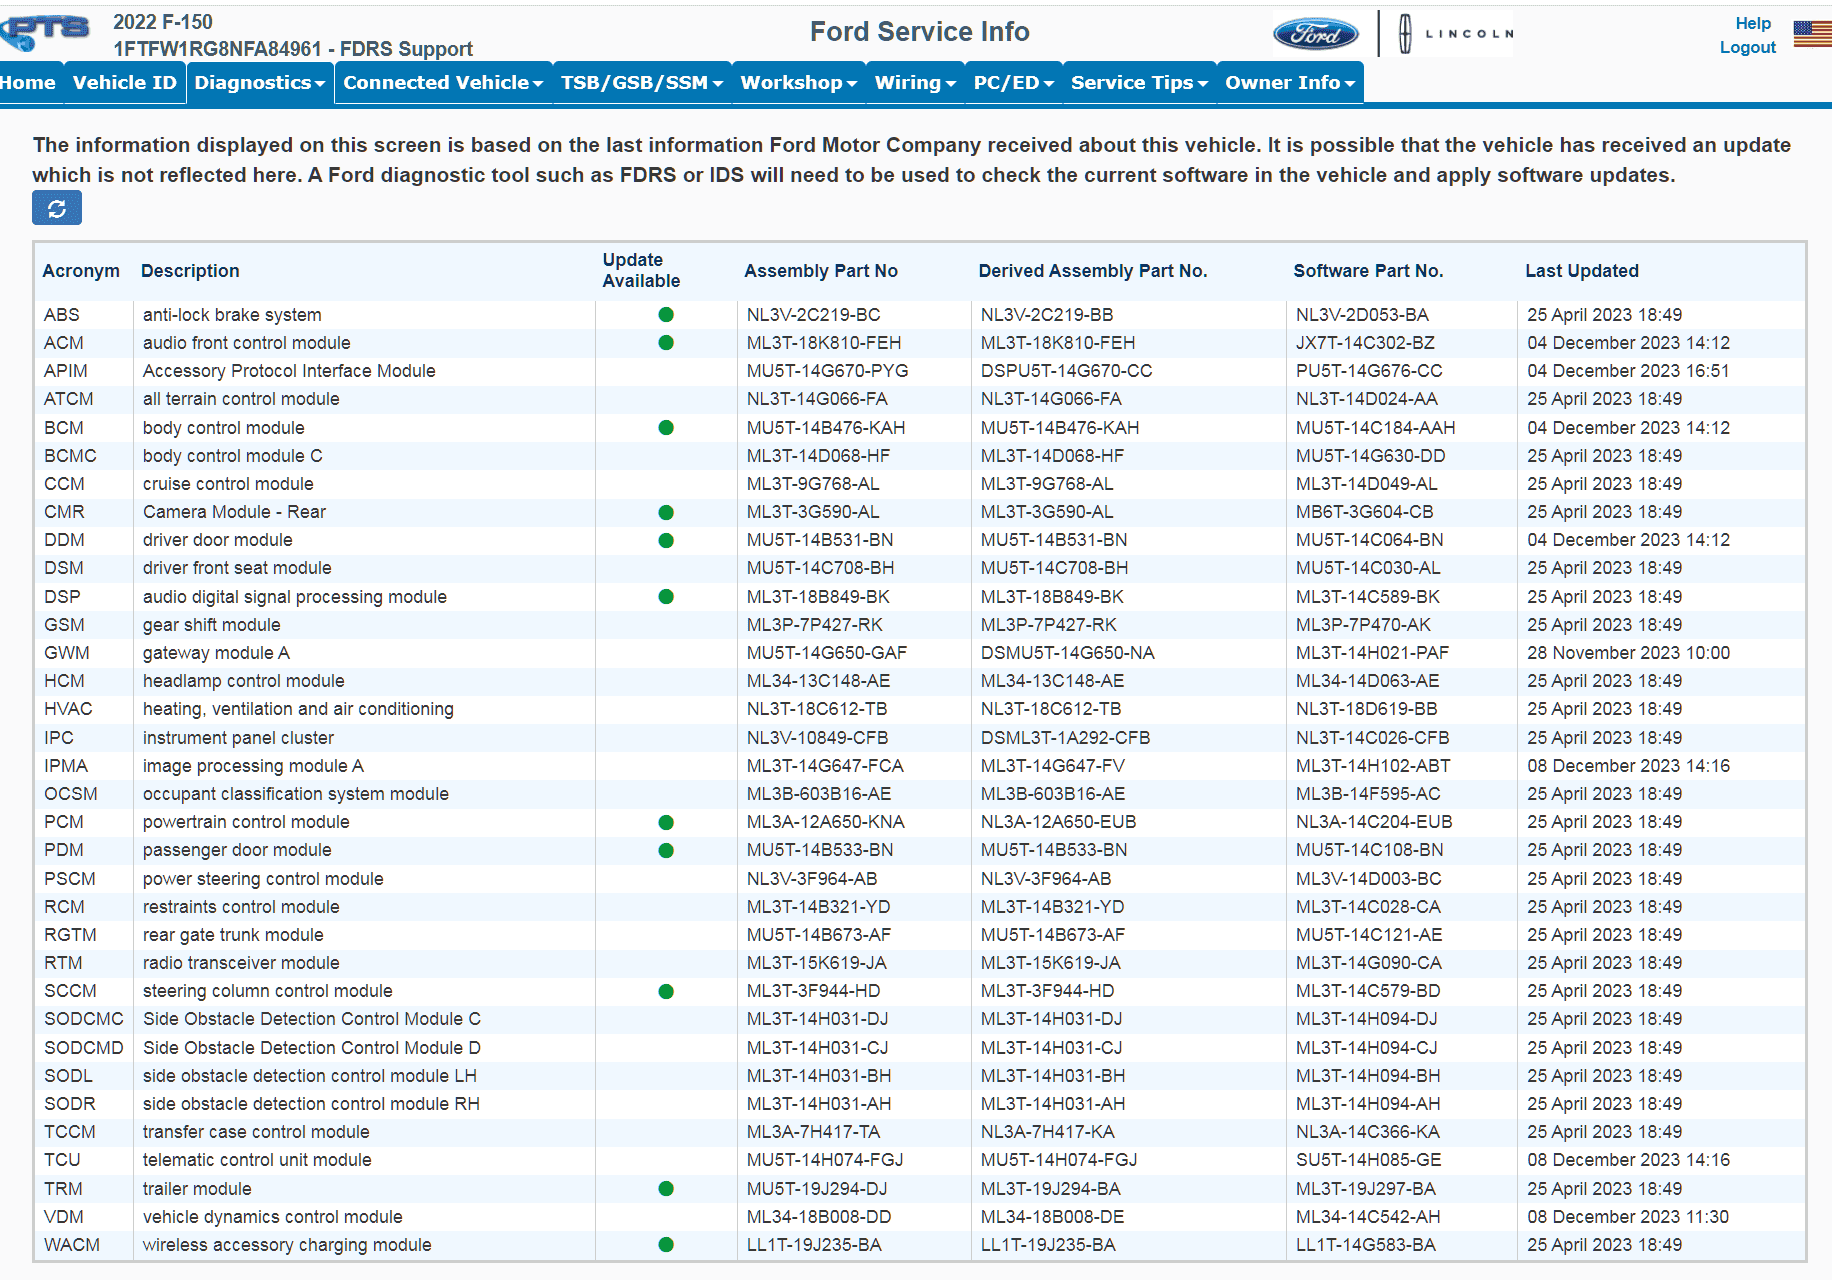Viewport: 1832px width, 1280px height.
Task: Click green update dot for trailer module
Action: 666,1189
